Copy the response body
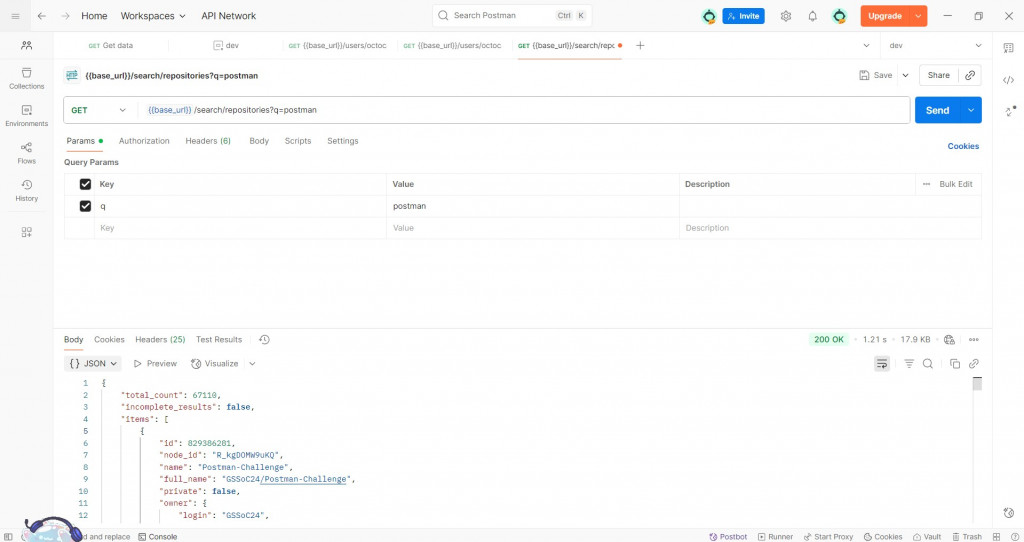Image resolution: width=1024 pixels, height=542 pixels. point(955,364)
